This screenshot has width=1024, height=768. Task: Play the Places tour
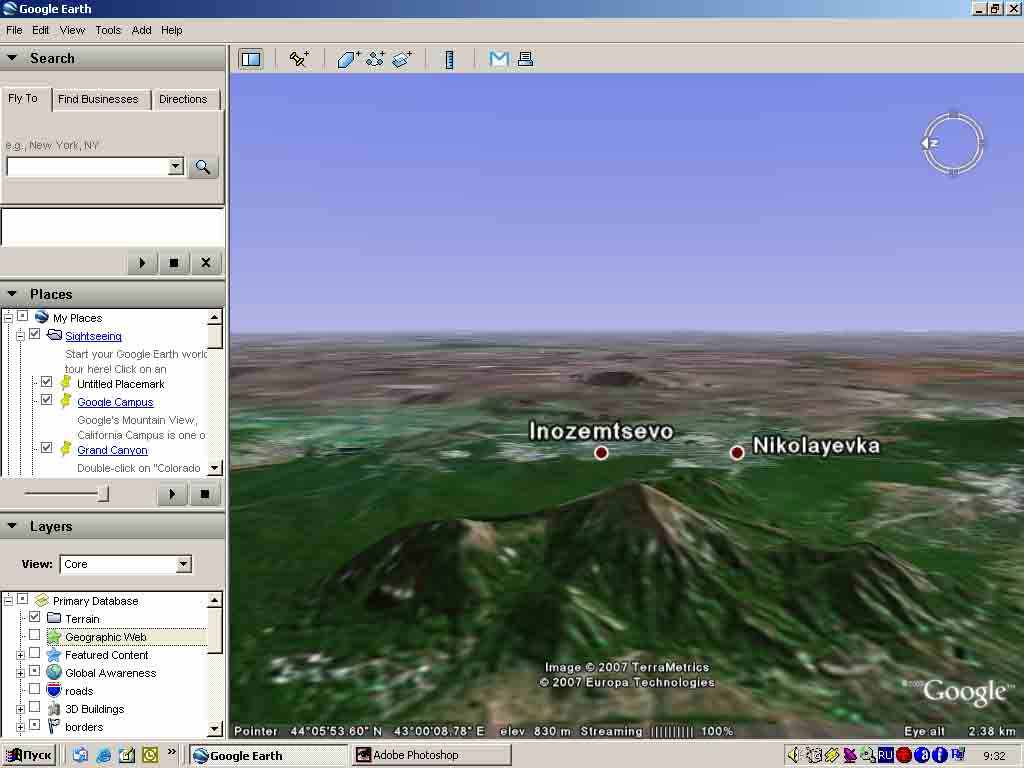(172, 494)
